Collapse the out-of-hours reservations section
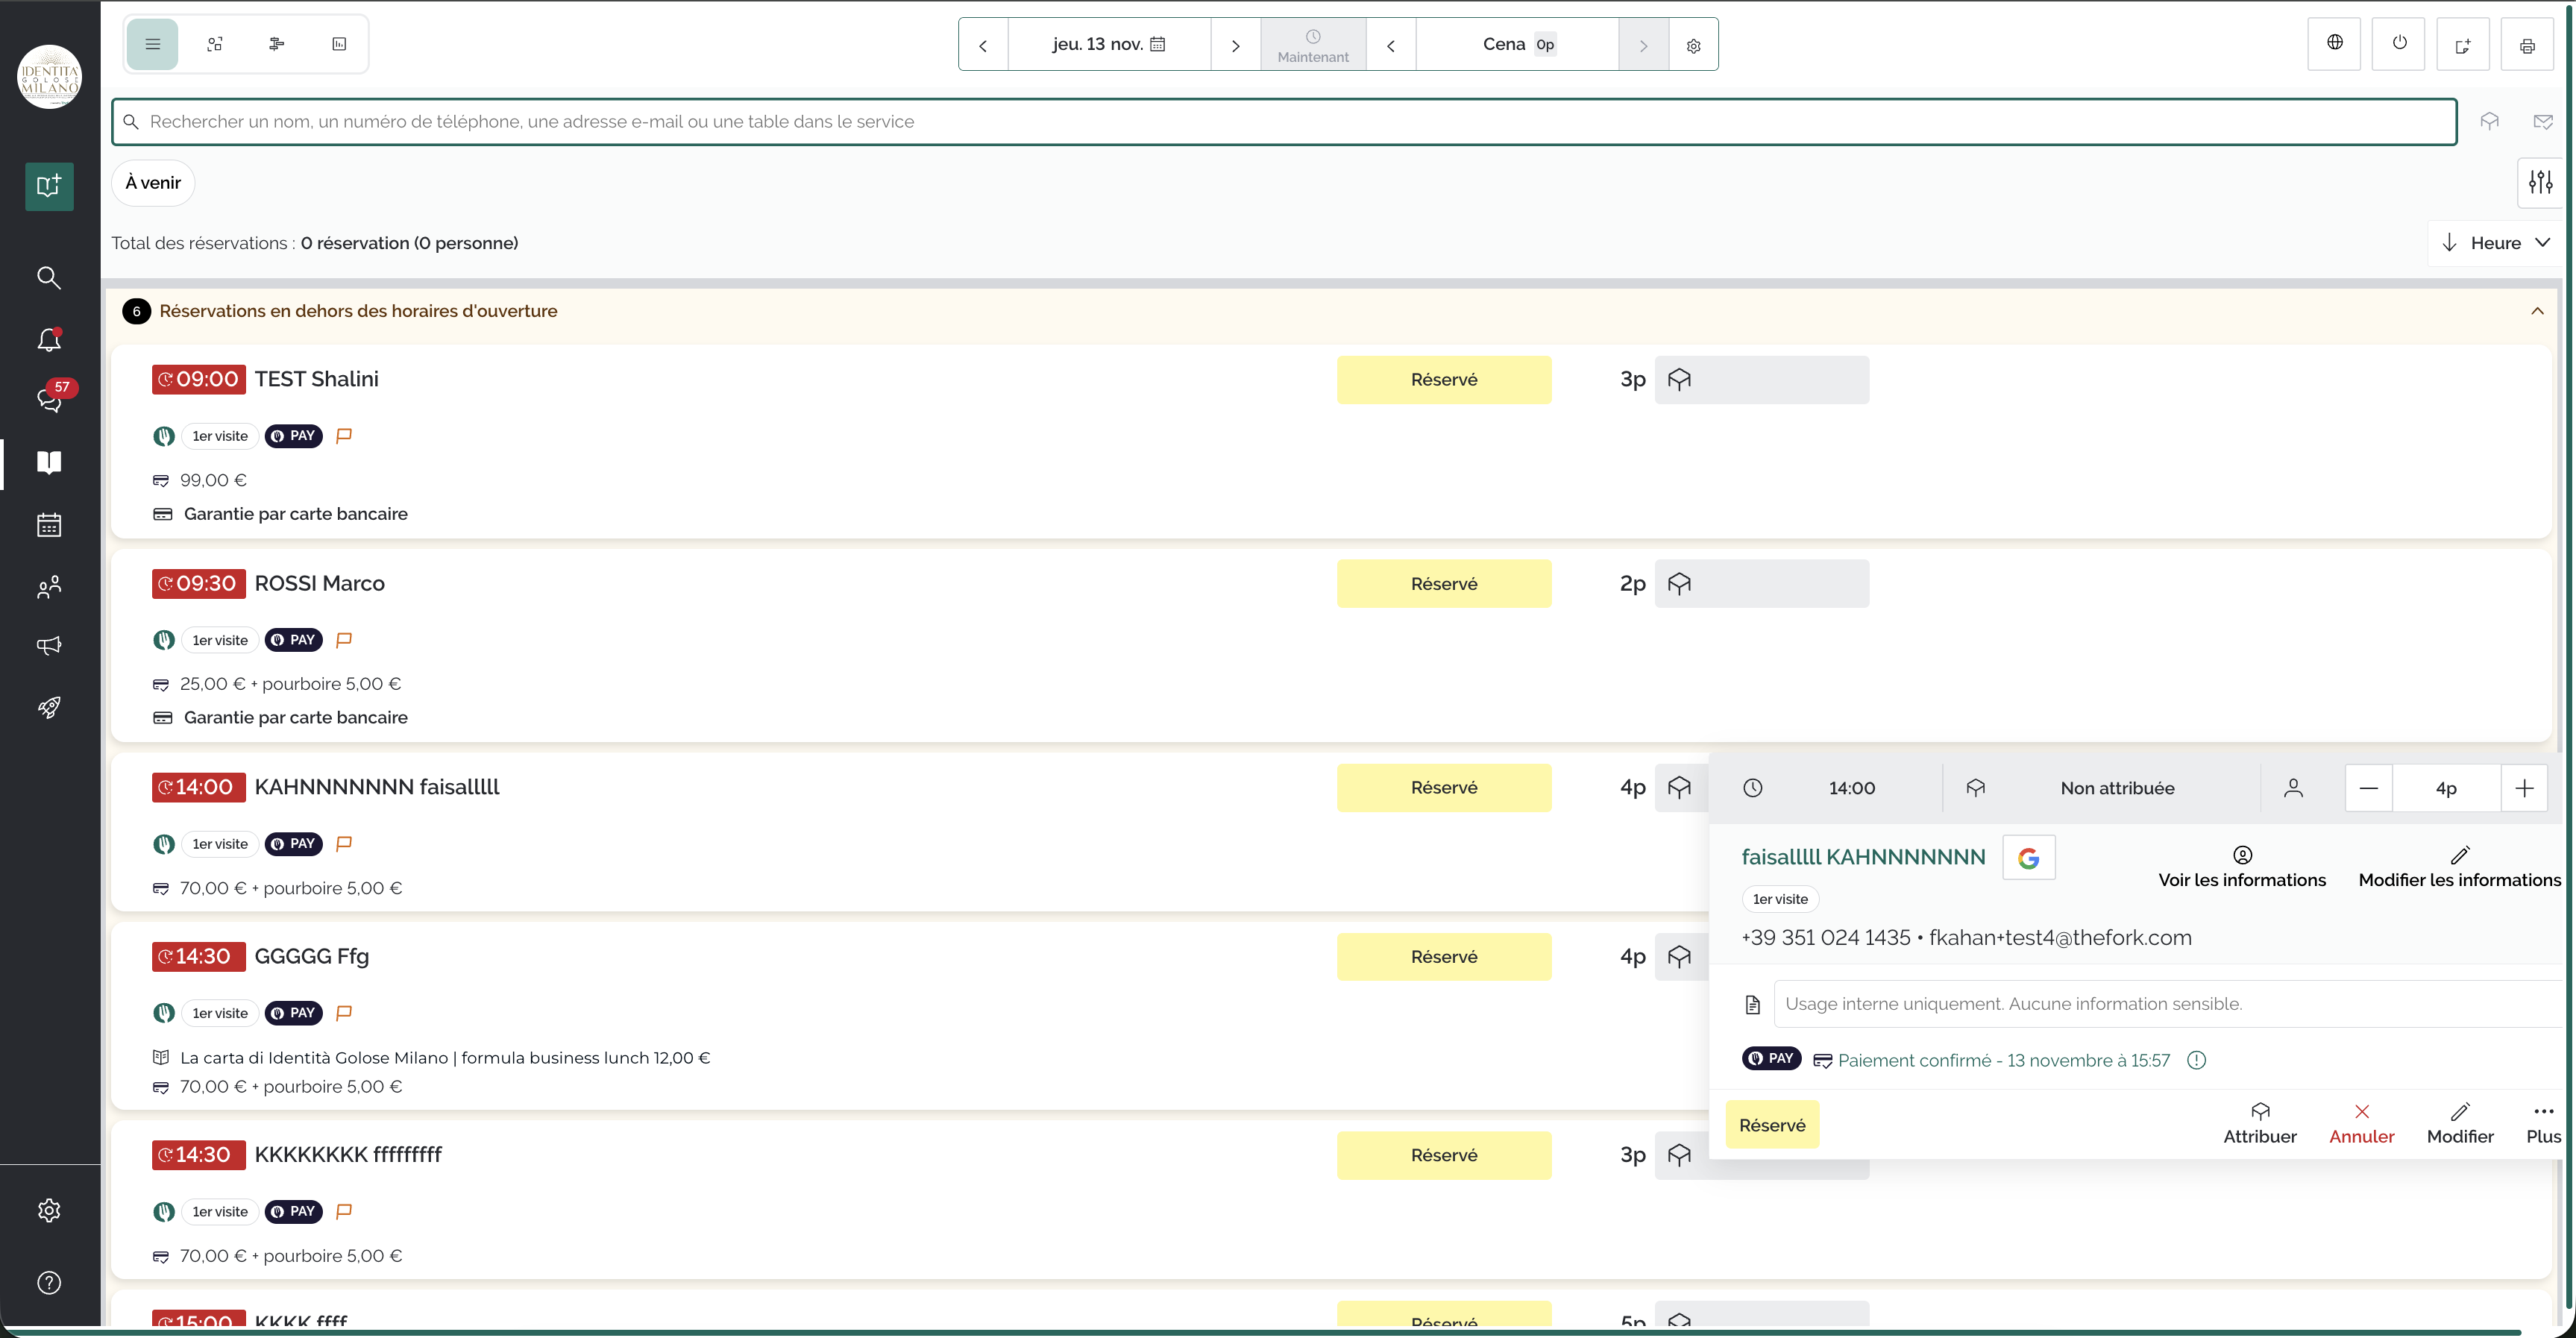 tap(2537, 310)
